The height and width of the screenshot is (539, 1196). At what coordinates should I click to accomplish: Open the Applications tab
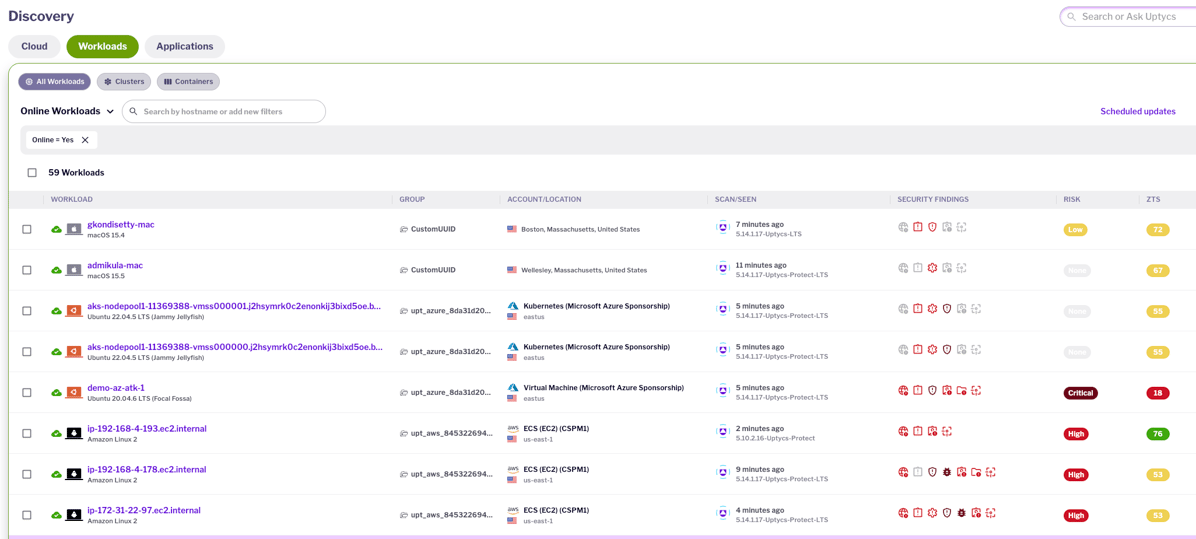(x=185, y=47)
